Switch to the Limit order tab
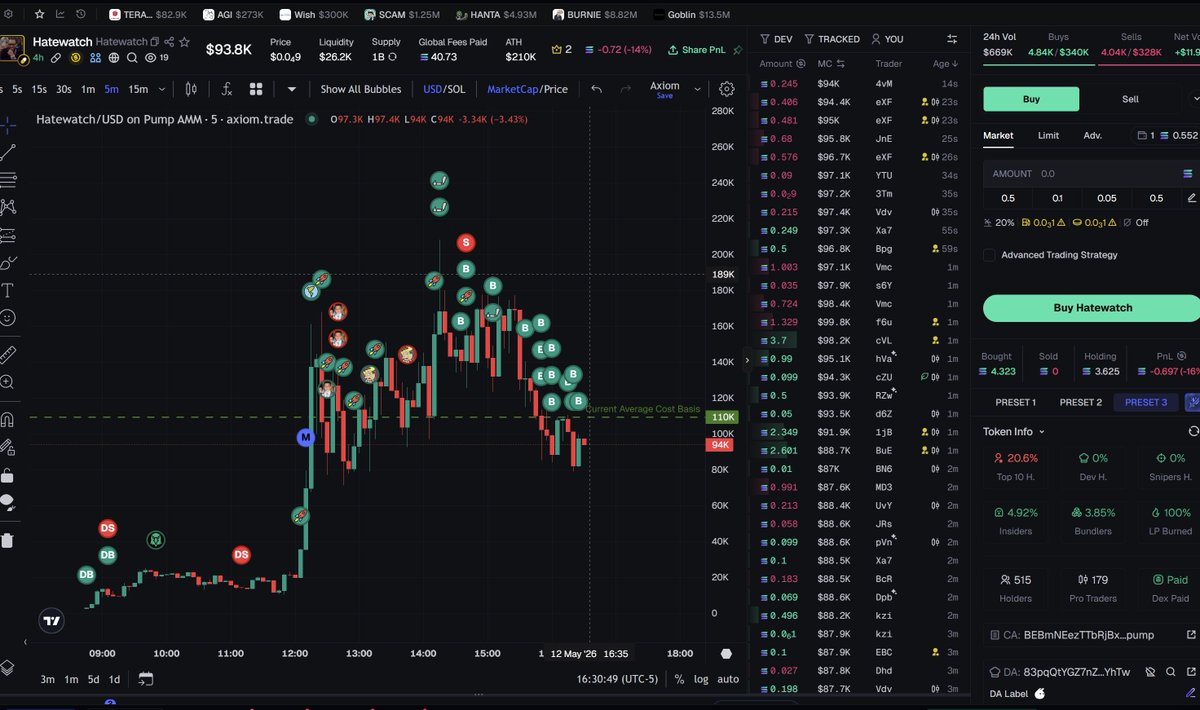Image resolution: width=1200 pixels, height=710 pixels. 1048,135
